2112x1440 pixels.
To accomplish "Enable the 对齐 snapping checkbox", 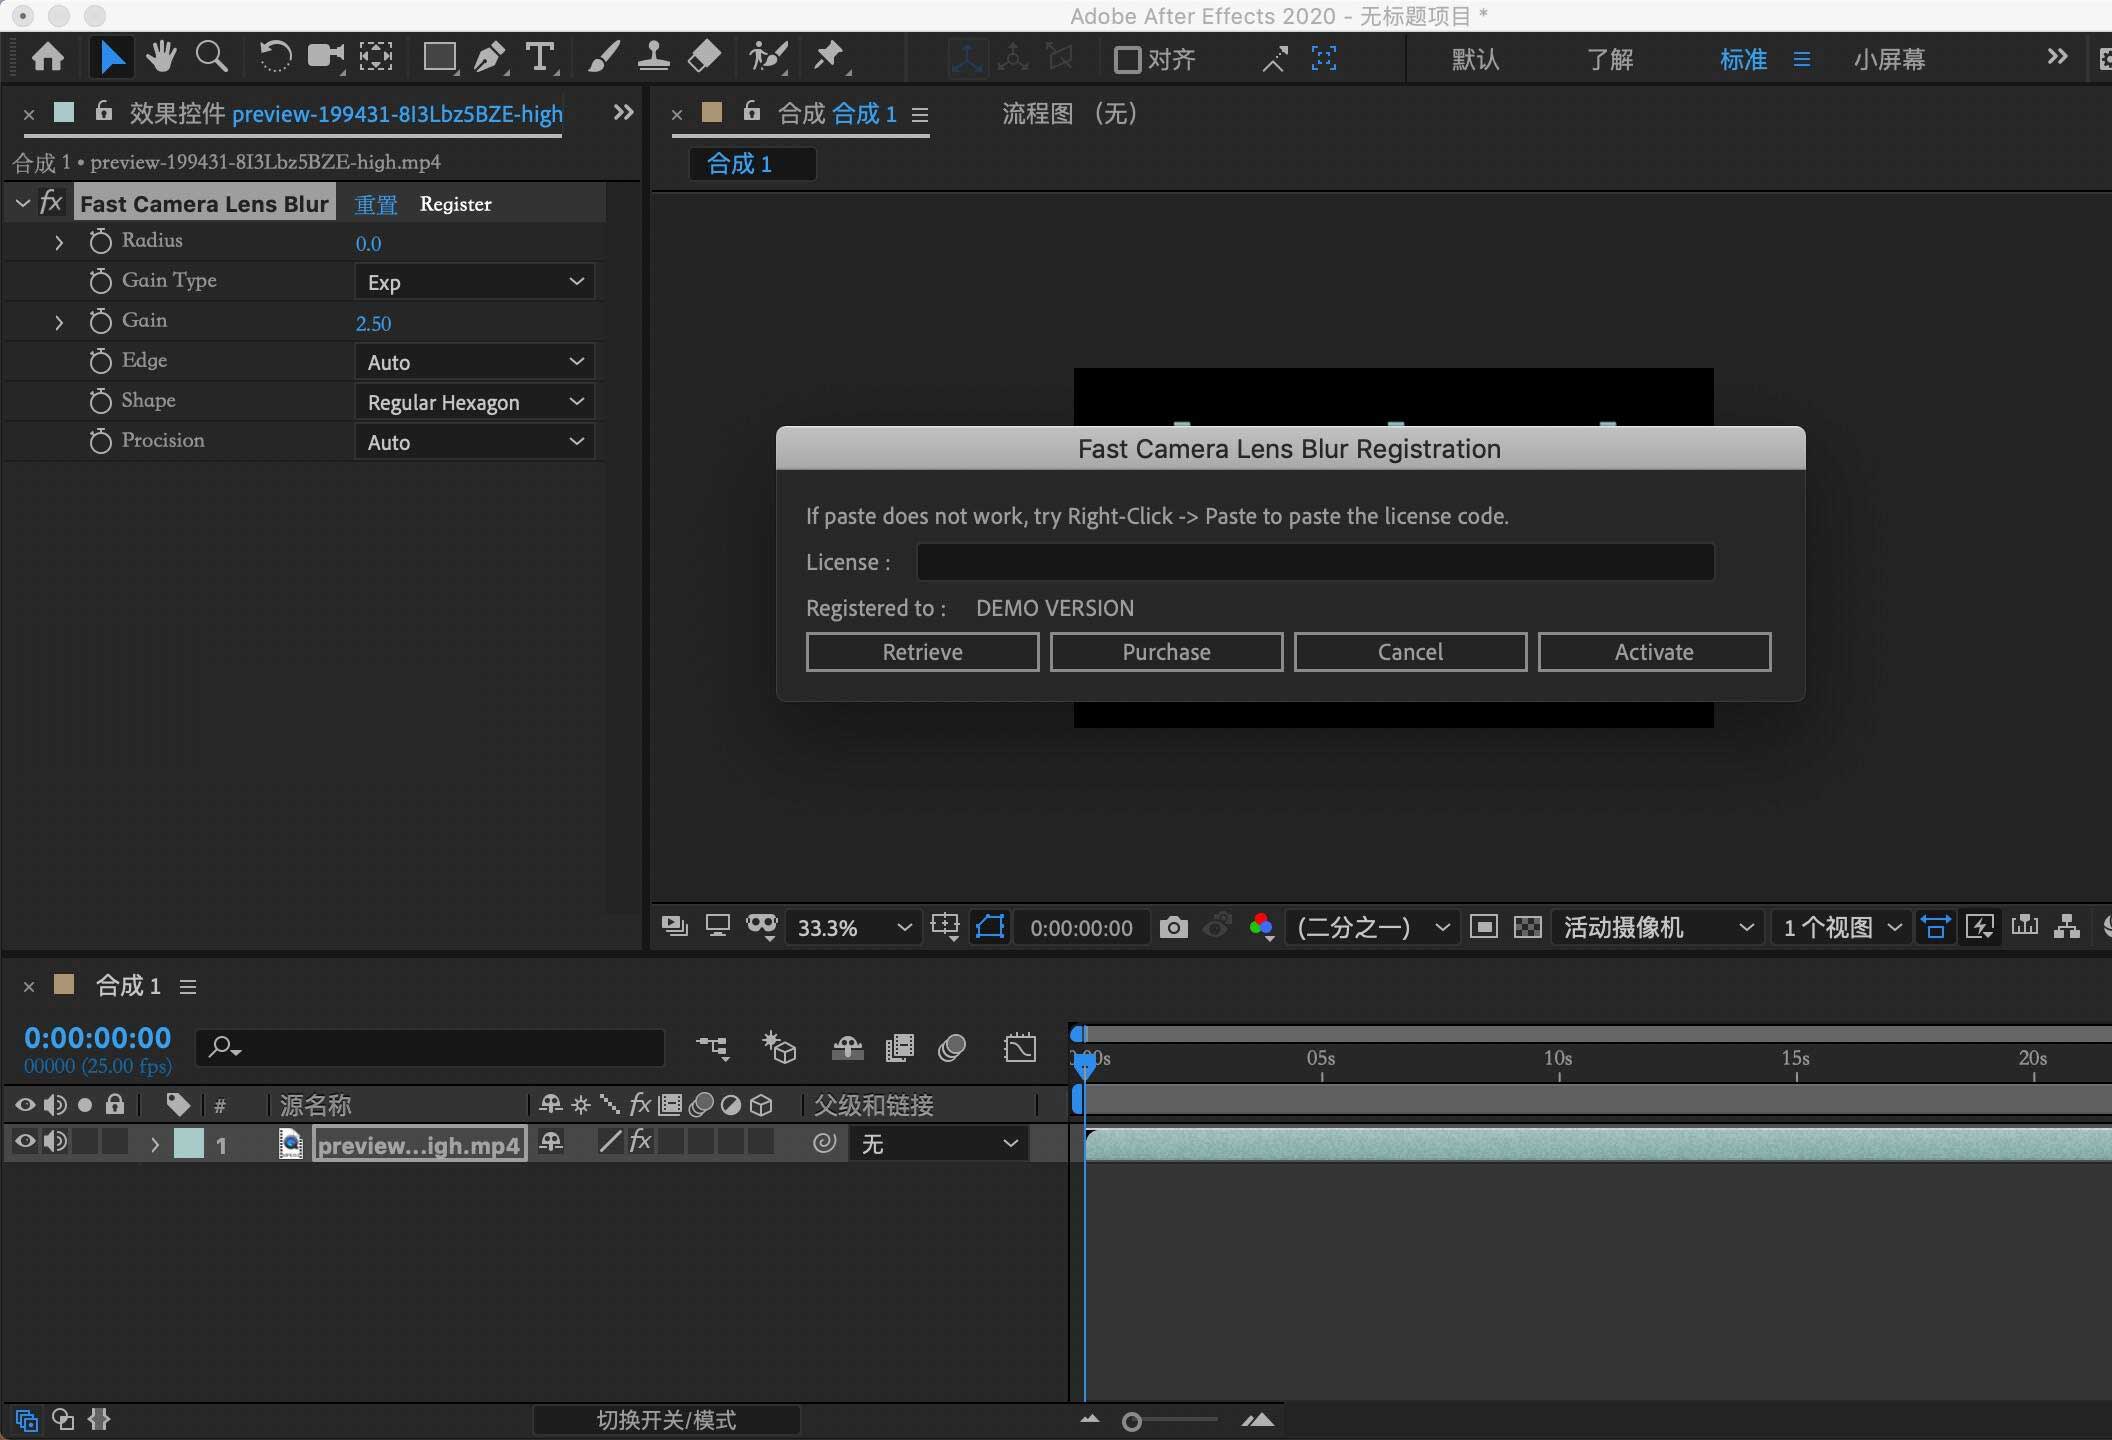I will (x=1127, y=59).
